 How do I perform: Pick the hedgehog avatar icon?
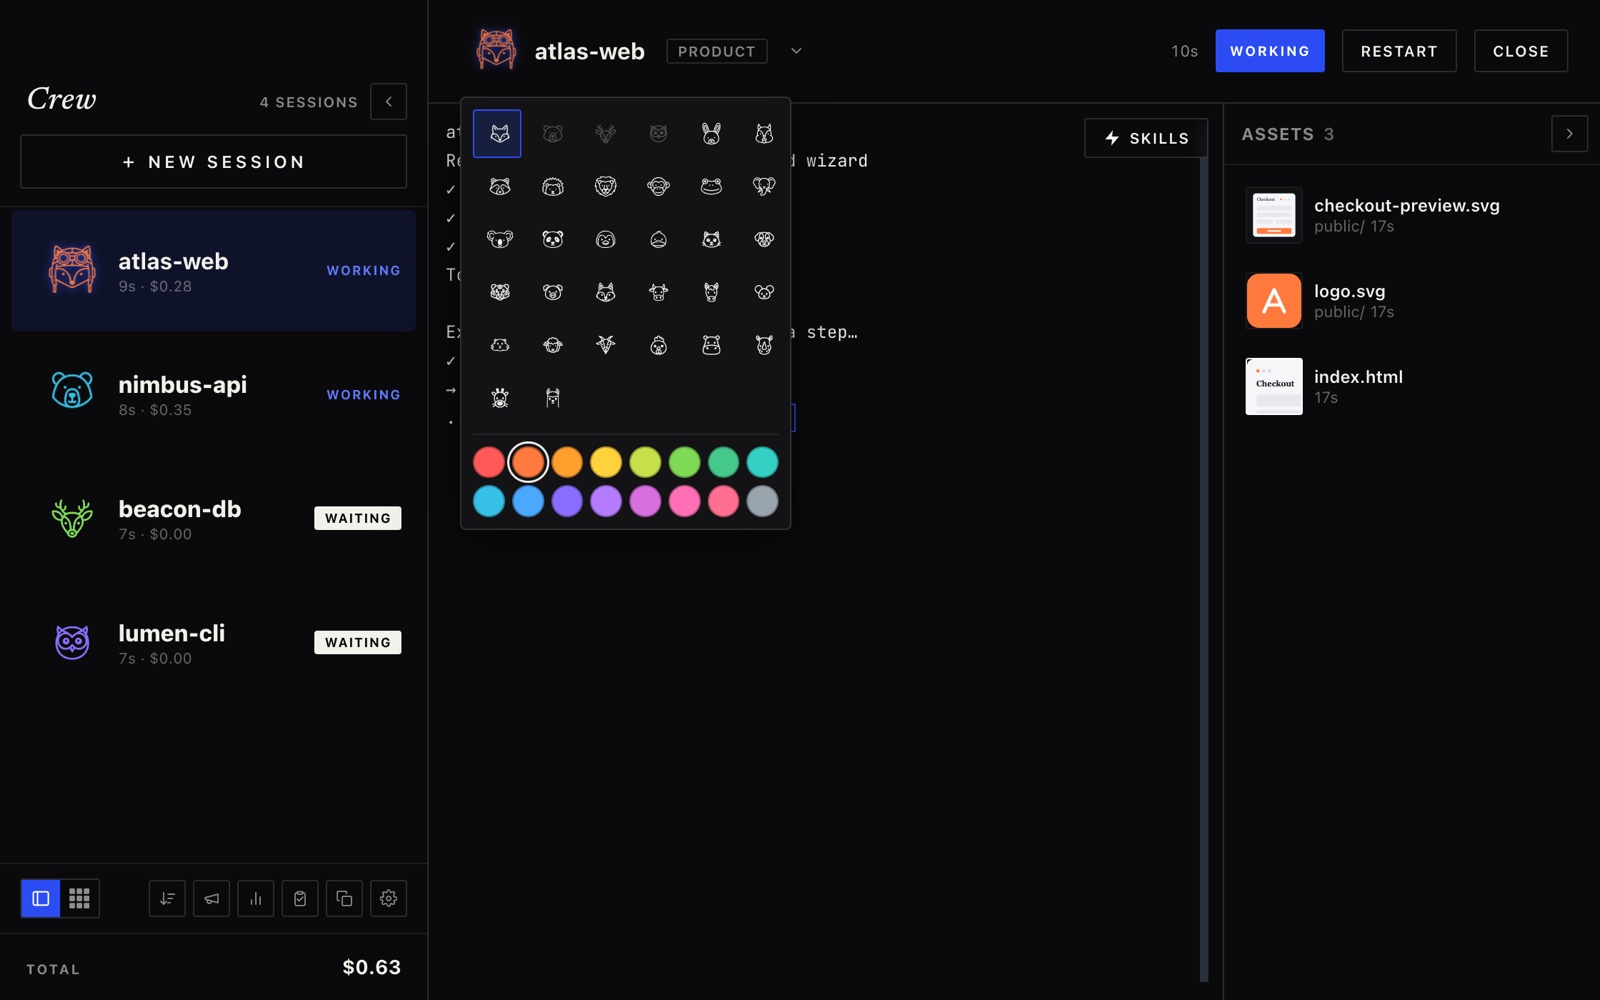coord(552,187)
